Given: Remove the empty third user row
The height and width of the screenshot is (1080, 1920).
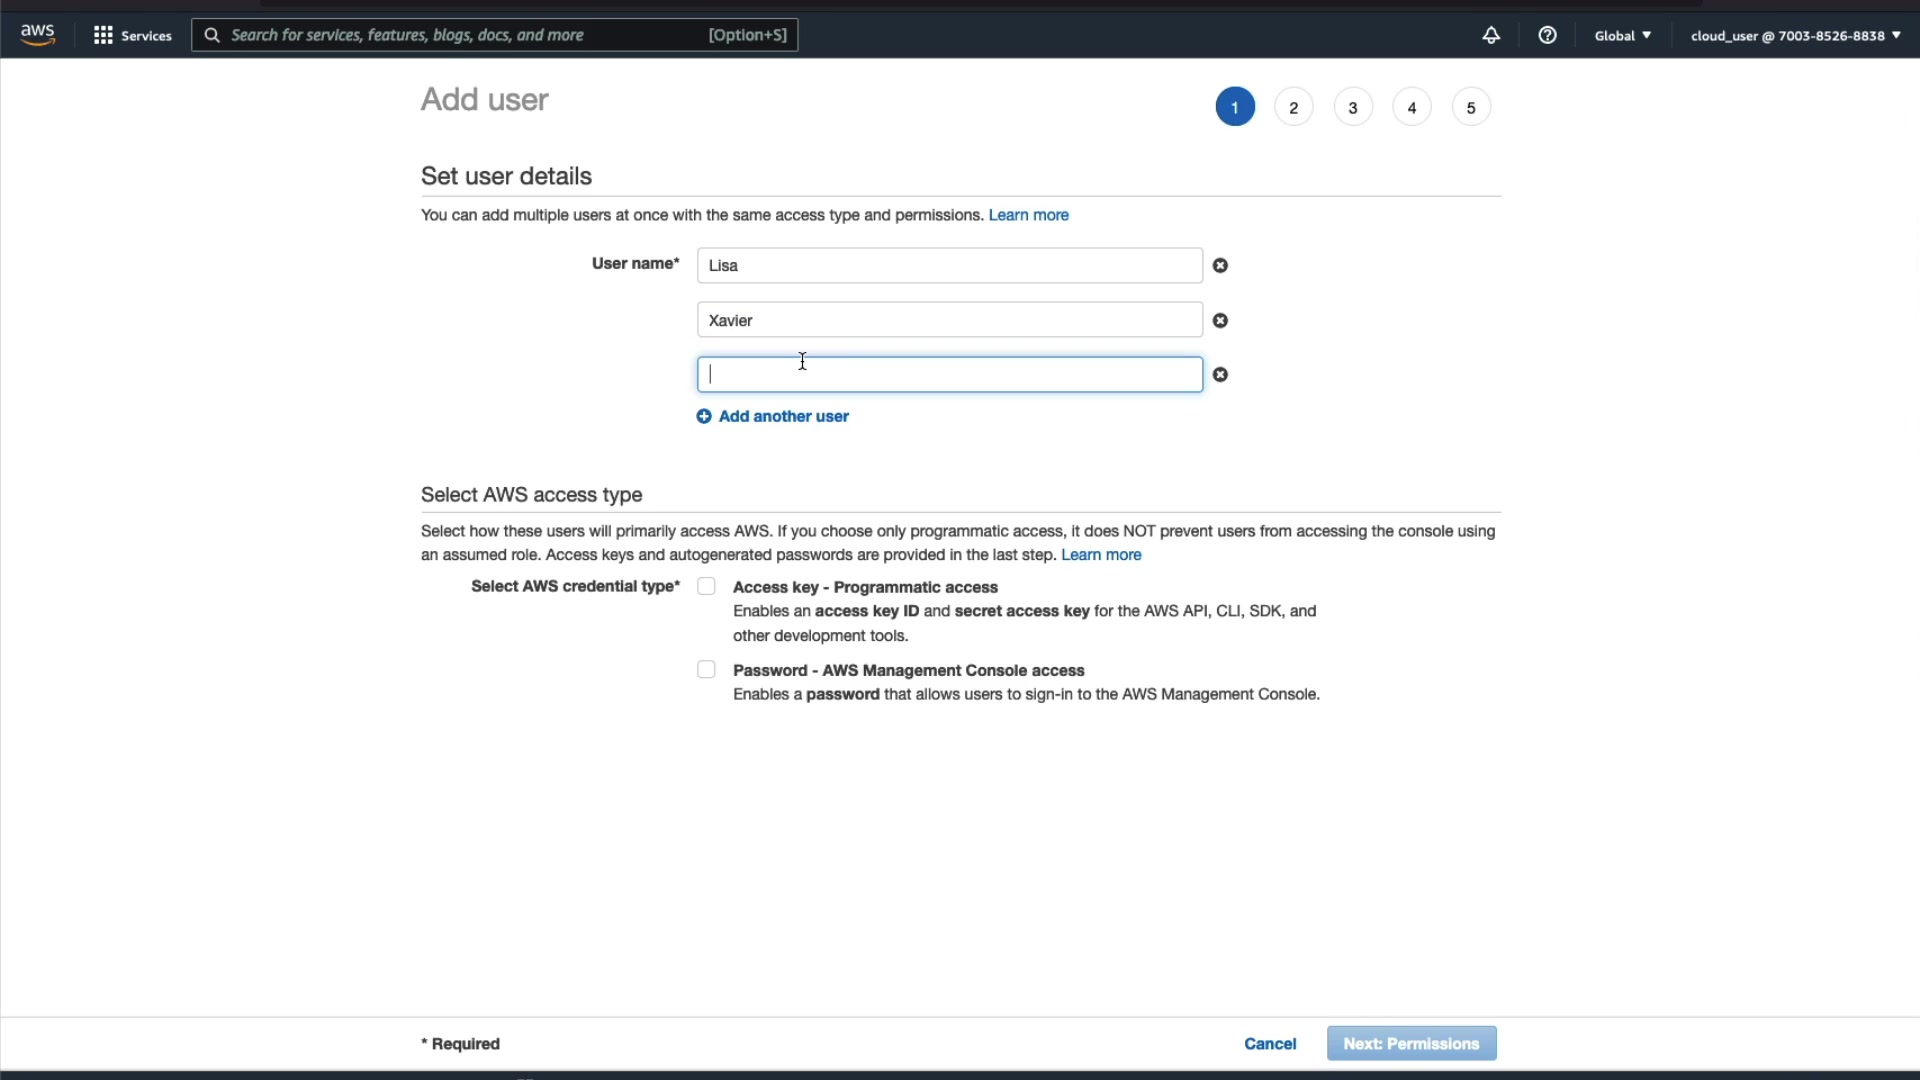Looking at the screenshot, I should pyautogui.click(x=1220, y=375).
